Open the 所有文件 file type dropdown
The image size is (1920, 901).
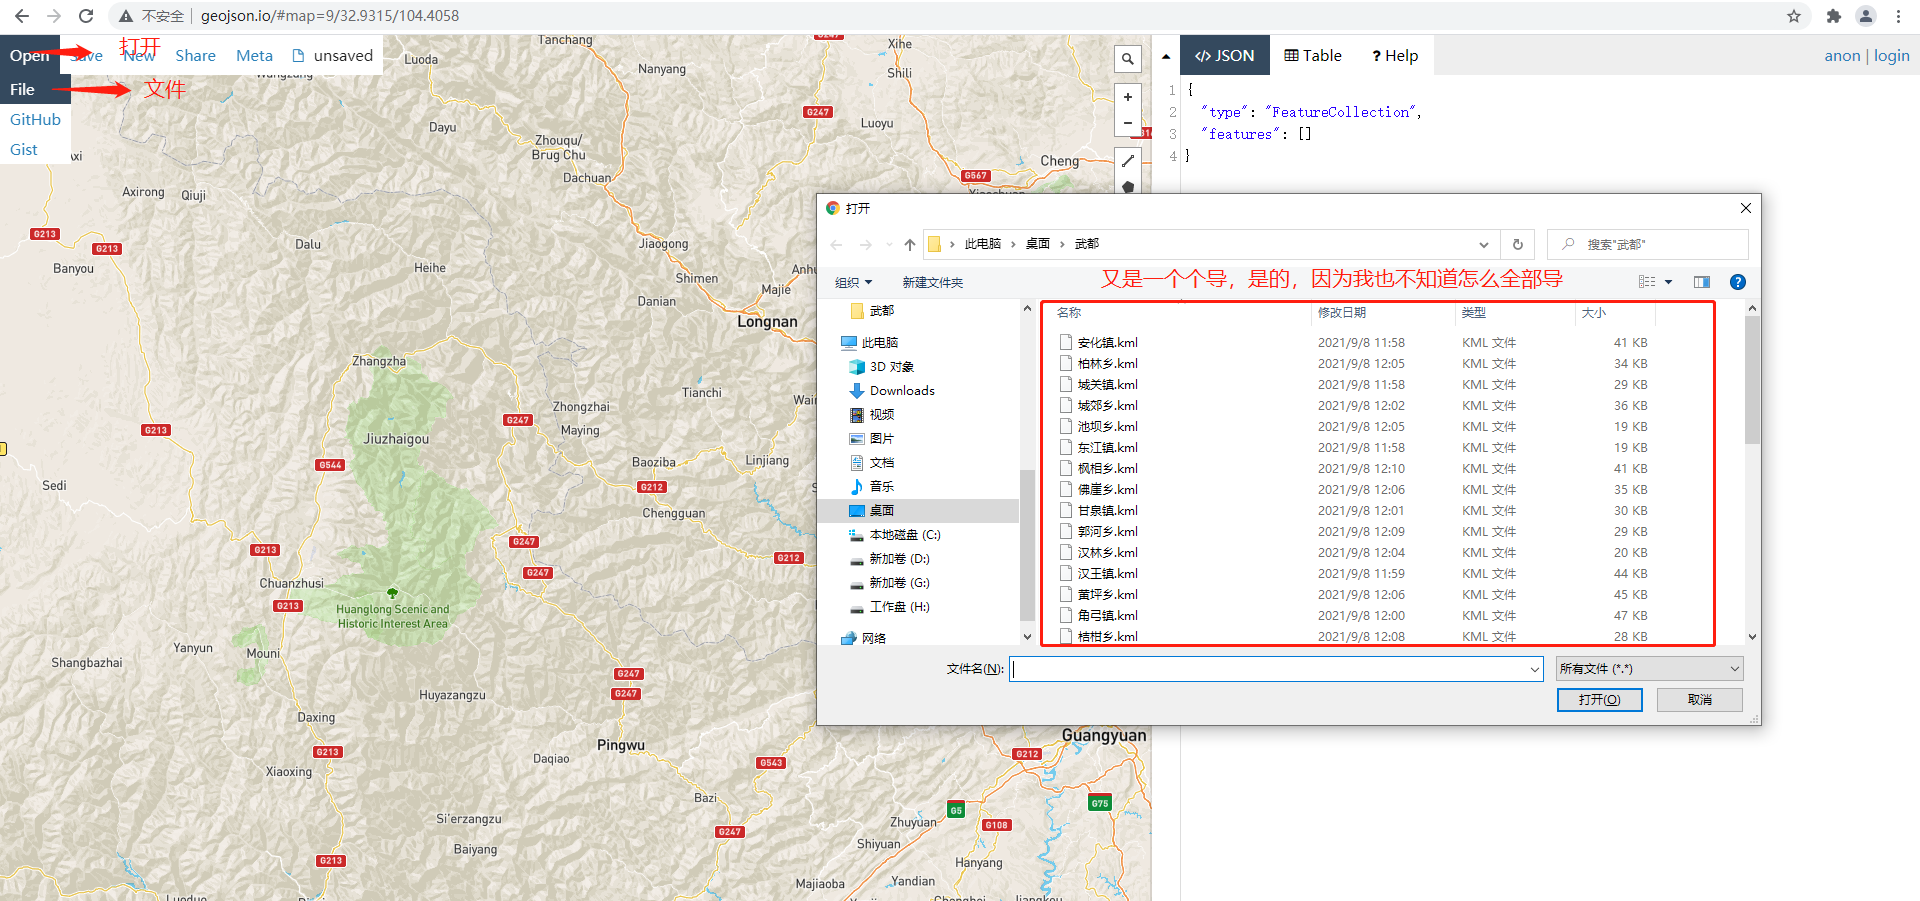pyautogui.click(x=1647, y=668)
